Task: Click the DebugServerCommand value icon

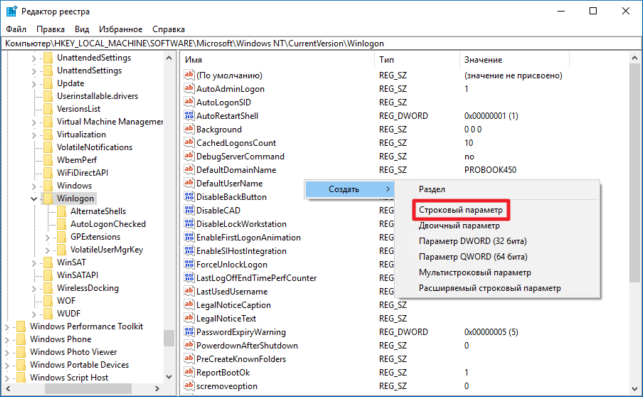Action: coord(189,156)
